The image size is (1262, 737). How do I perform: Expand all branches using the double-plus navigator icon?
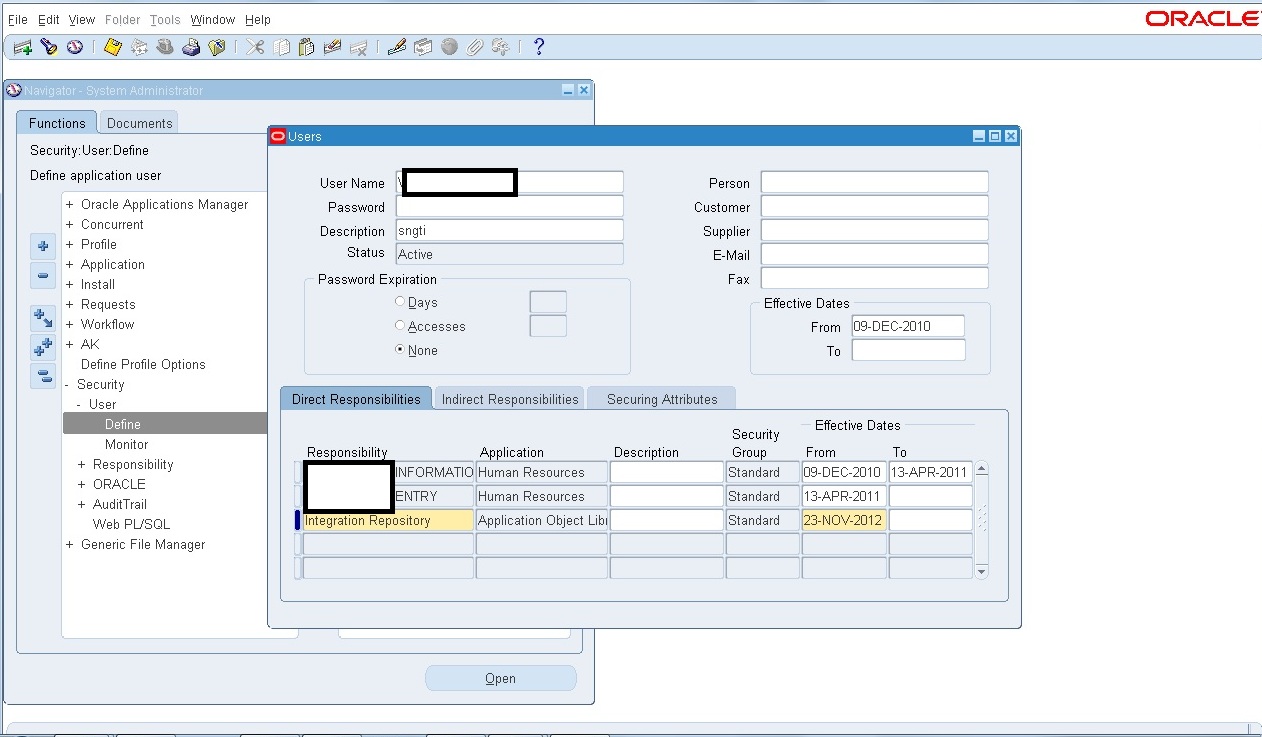tap(42, 347)
